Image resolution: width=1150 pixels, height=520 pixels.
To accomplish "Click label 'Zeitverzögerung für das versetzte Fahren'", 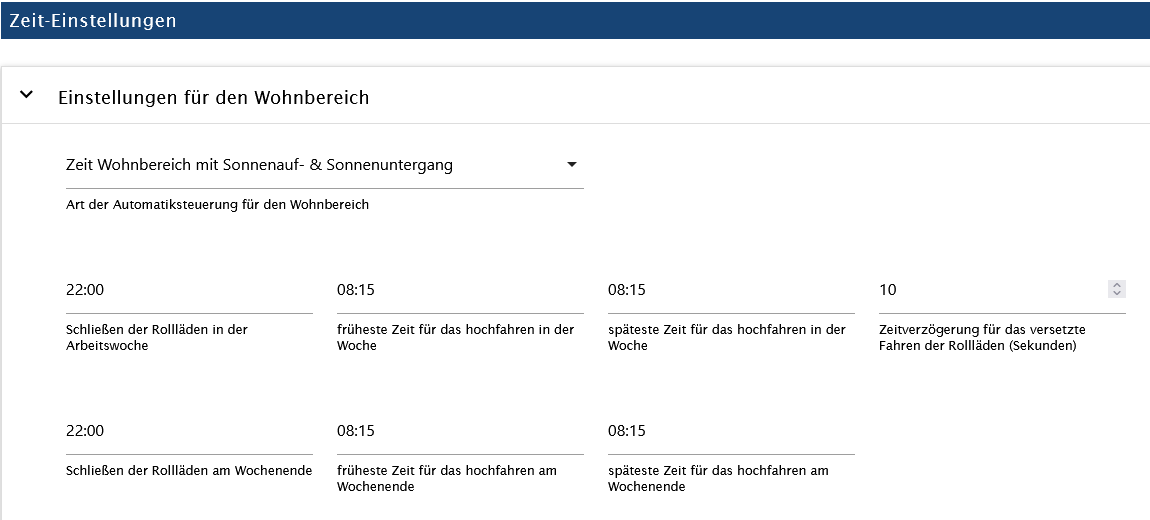I will click(982, 337).
